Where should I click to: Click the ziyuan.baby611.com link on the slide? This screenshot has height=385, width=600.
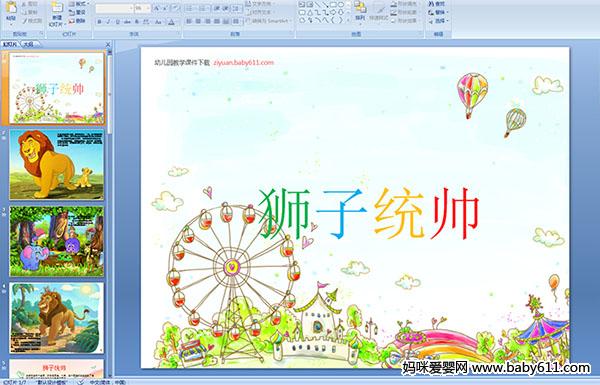point(243,63)
